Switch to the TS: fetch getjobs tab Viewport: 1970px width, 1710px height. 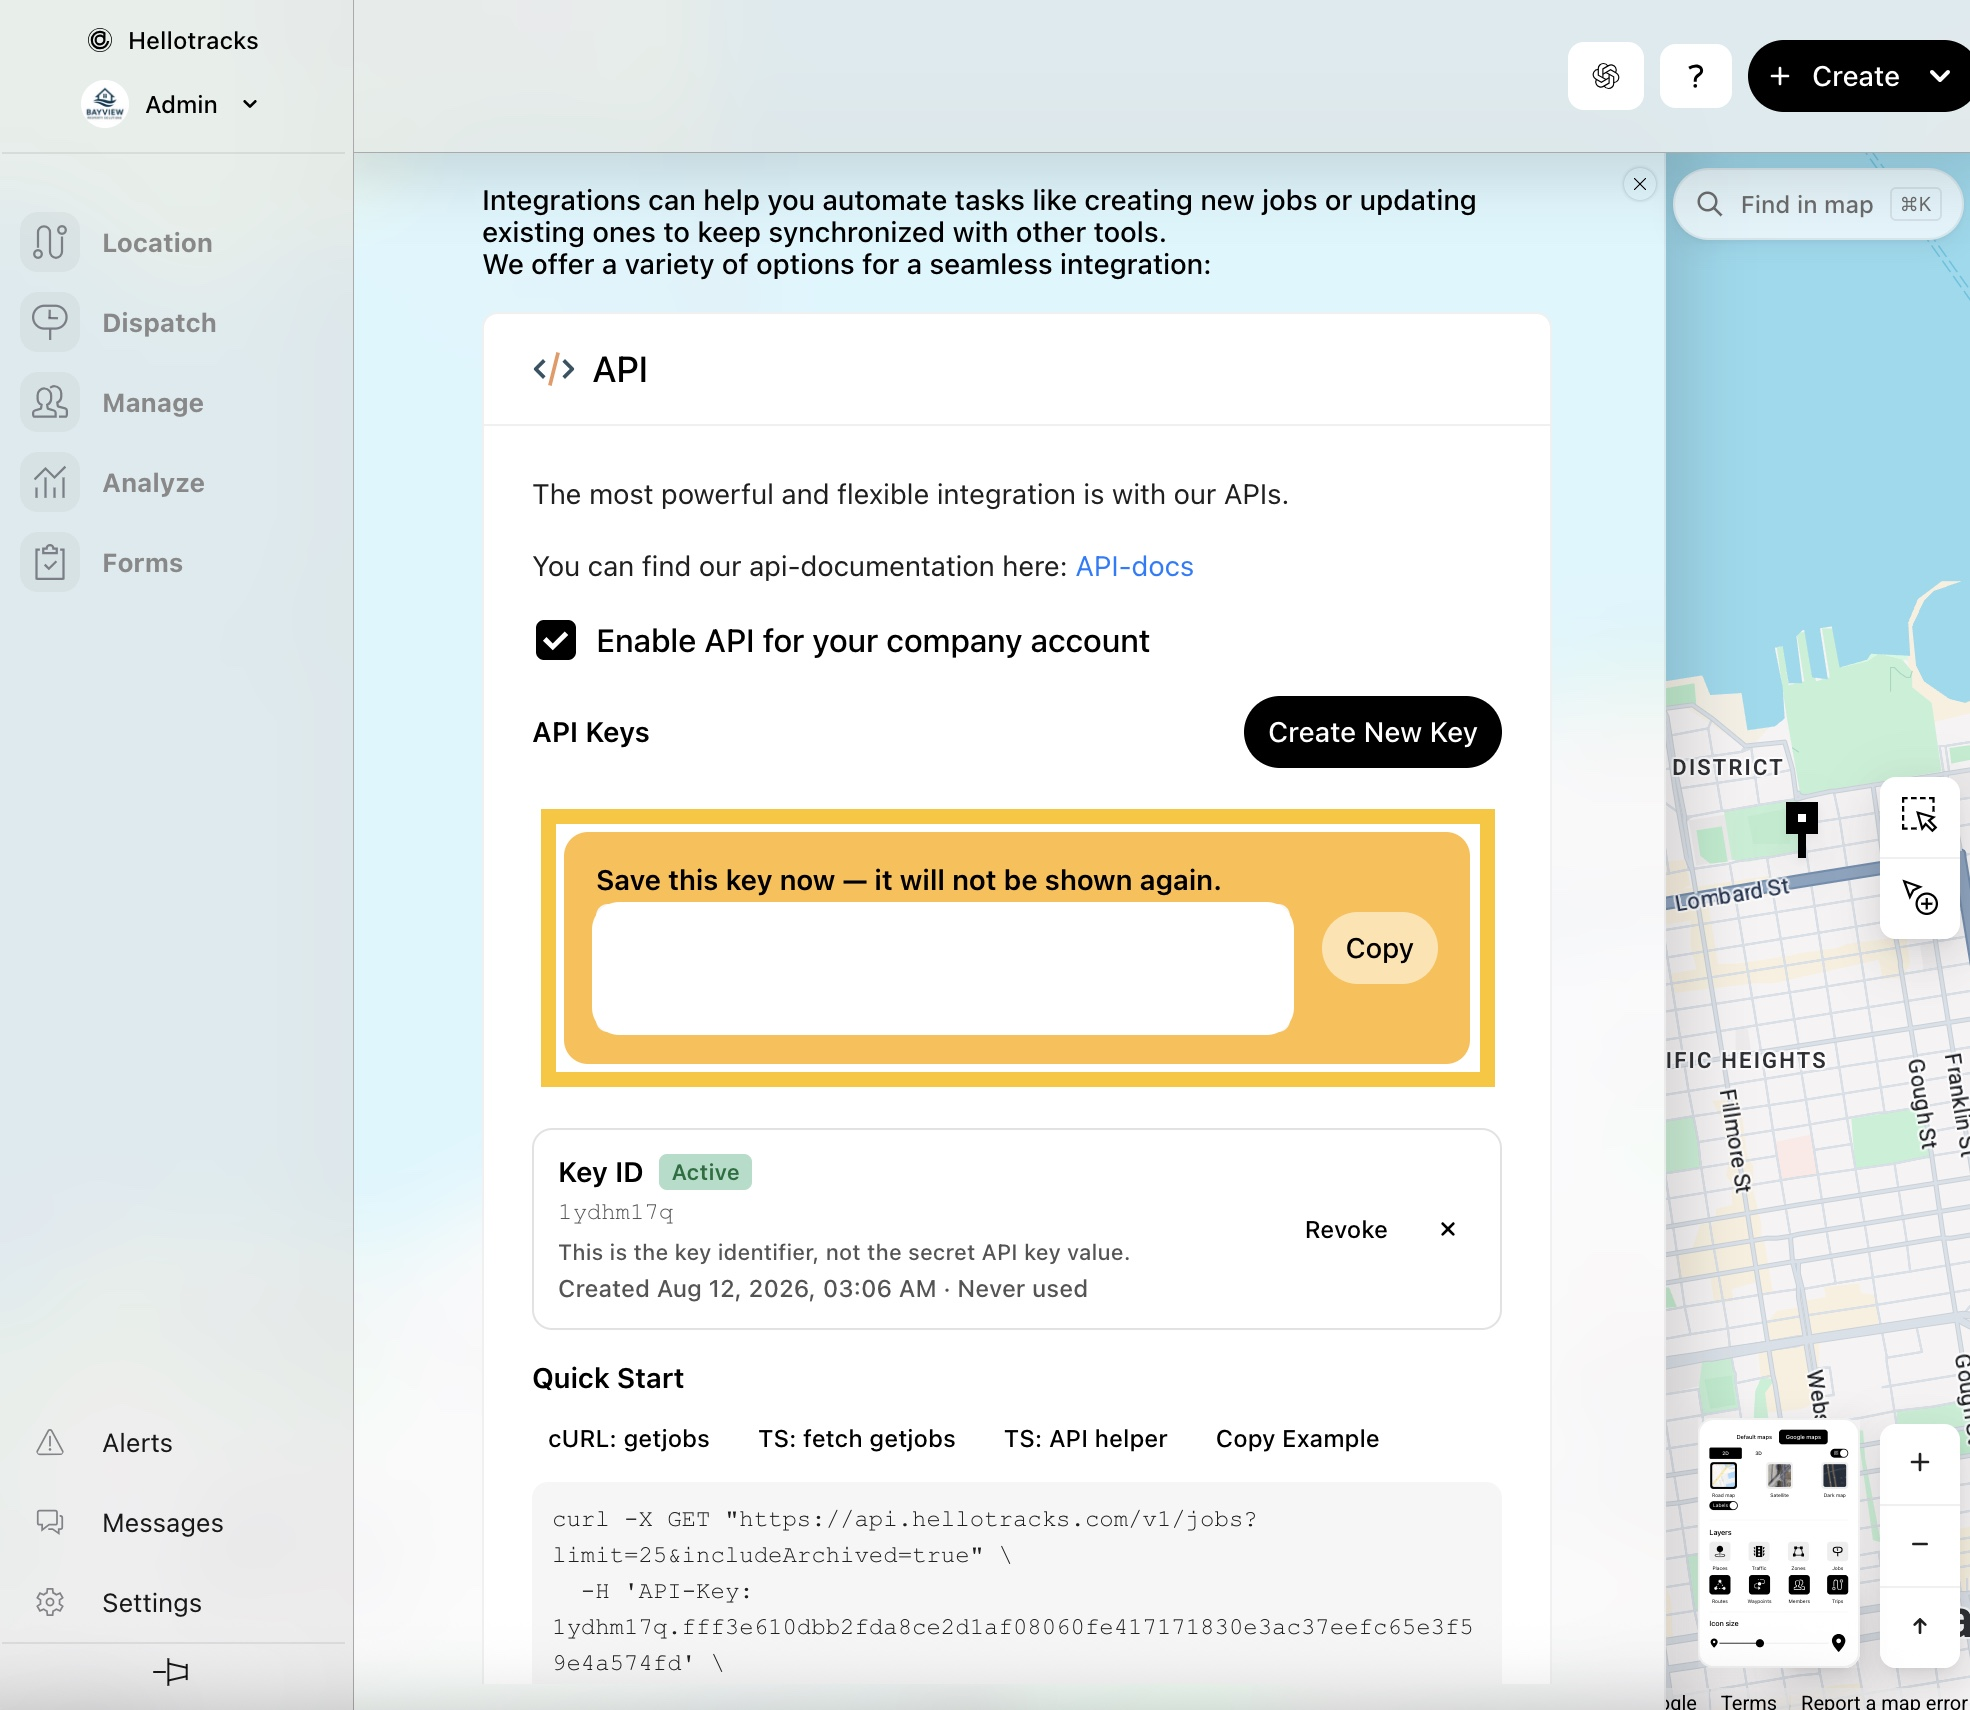(857, 1438)
